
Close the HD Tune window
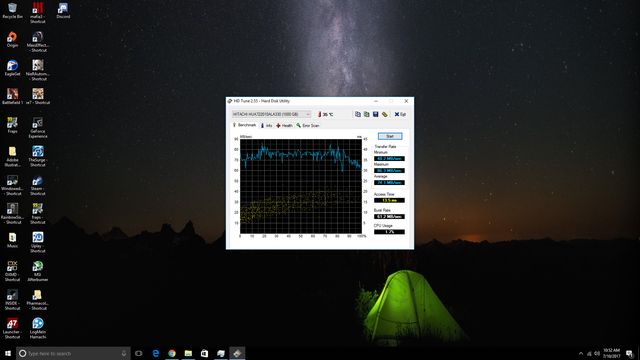406,101
